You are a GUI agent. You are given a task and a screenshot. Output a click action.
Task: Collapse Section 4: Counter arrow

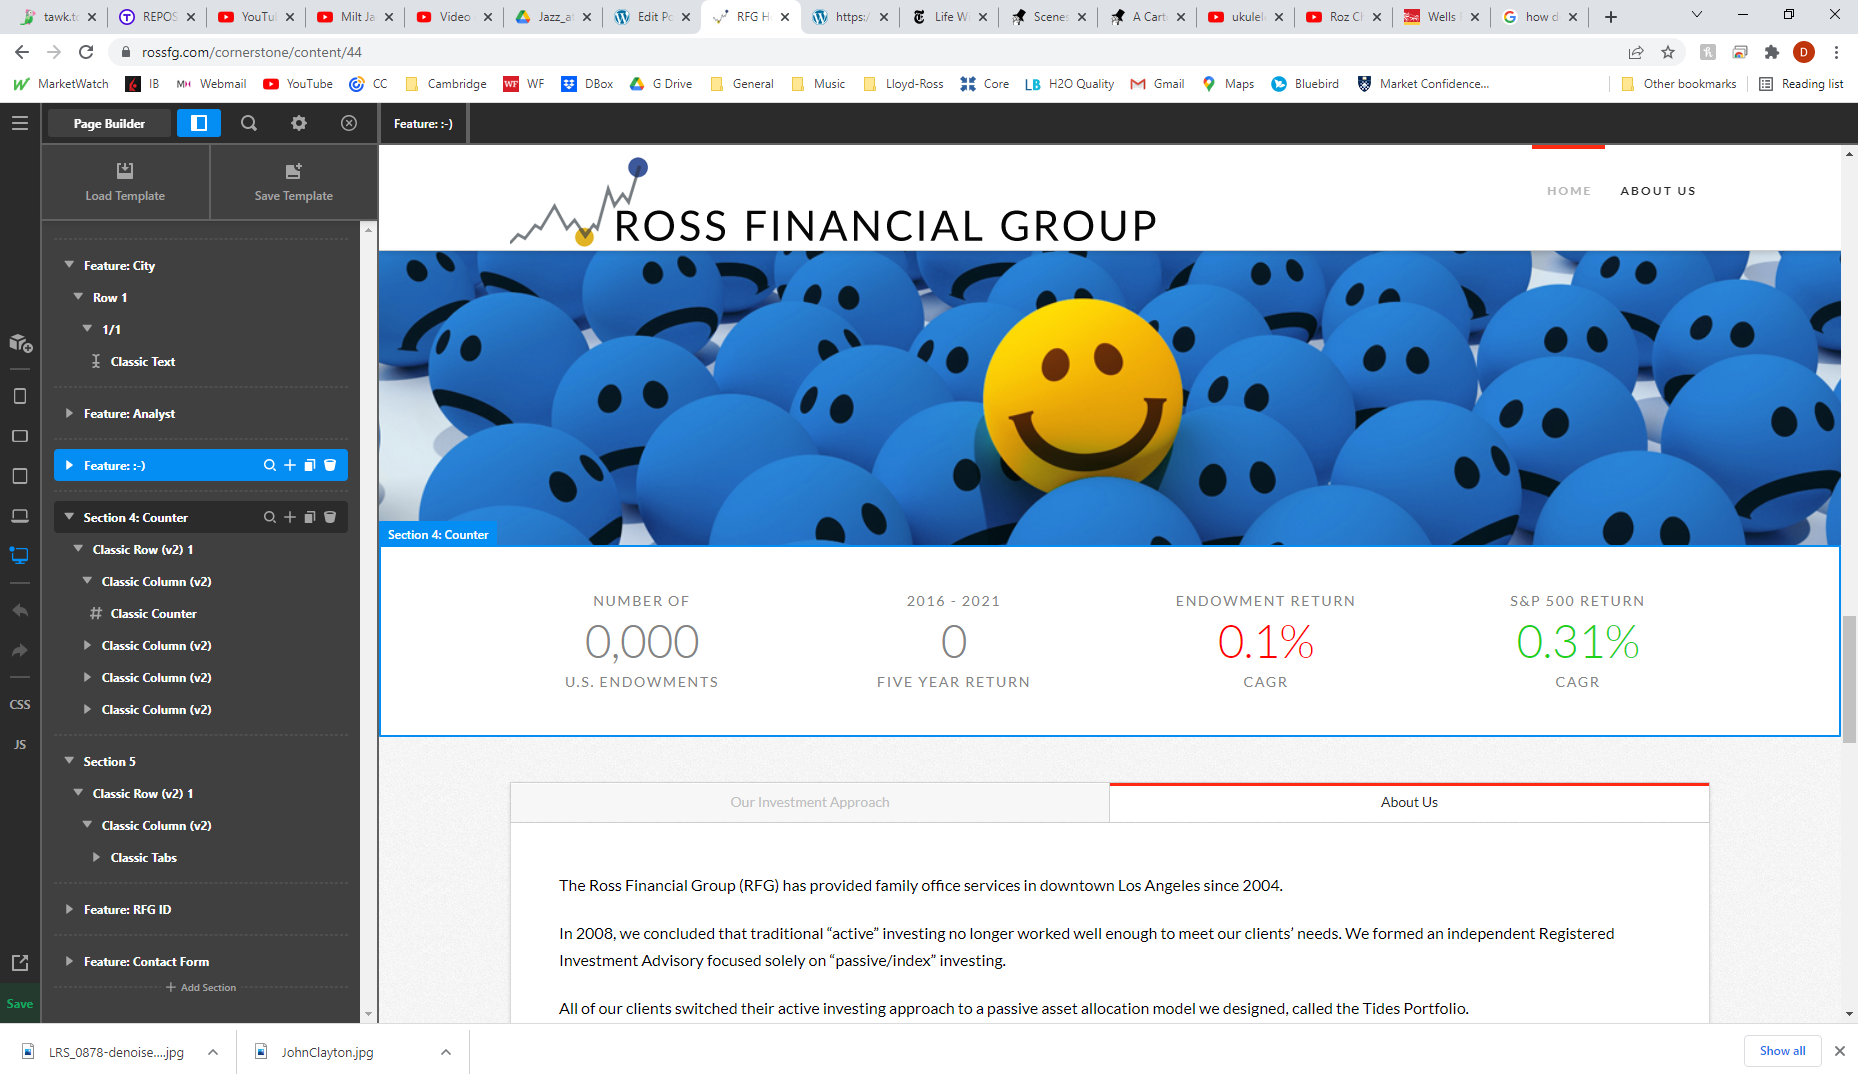(x=69, y=517)
